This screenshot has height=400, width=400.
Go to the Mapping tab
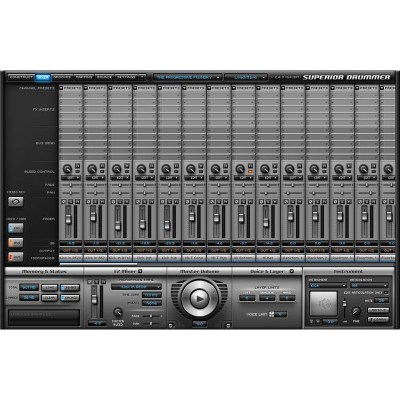coord(84,77)
